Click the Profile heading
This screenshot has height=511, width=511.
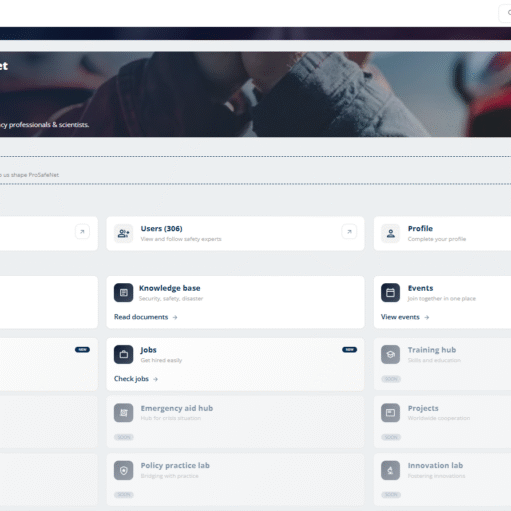point(420,229)
